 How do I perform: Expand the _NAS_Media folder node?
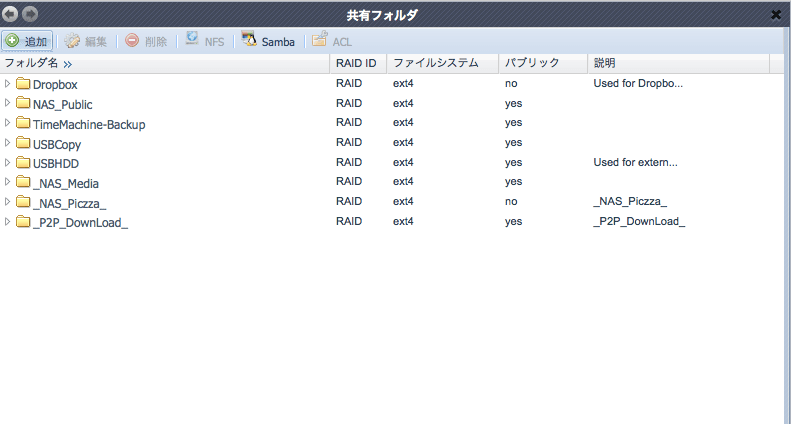click(x=7, y=181)
